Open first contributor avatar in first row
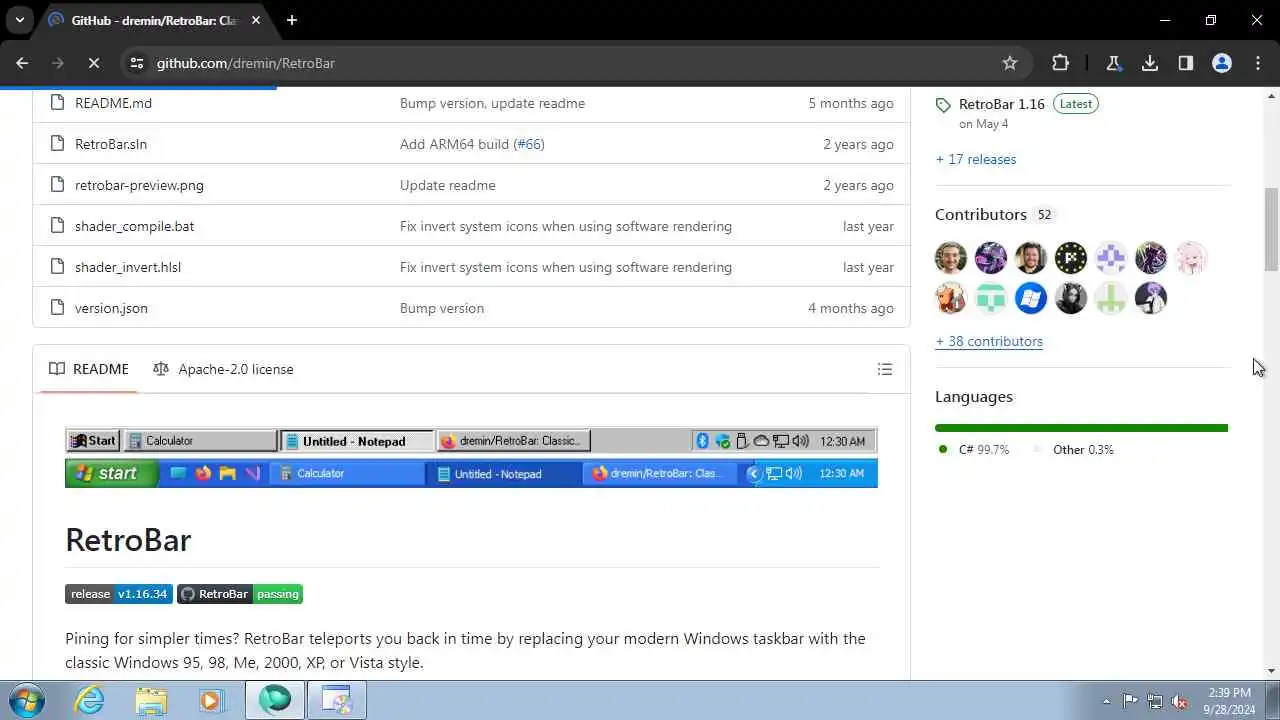The image size is (1280, 720). click(951, 258)
